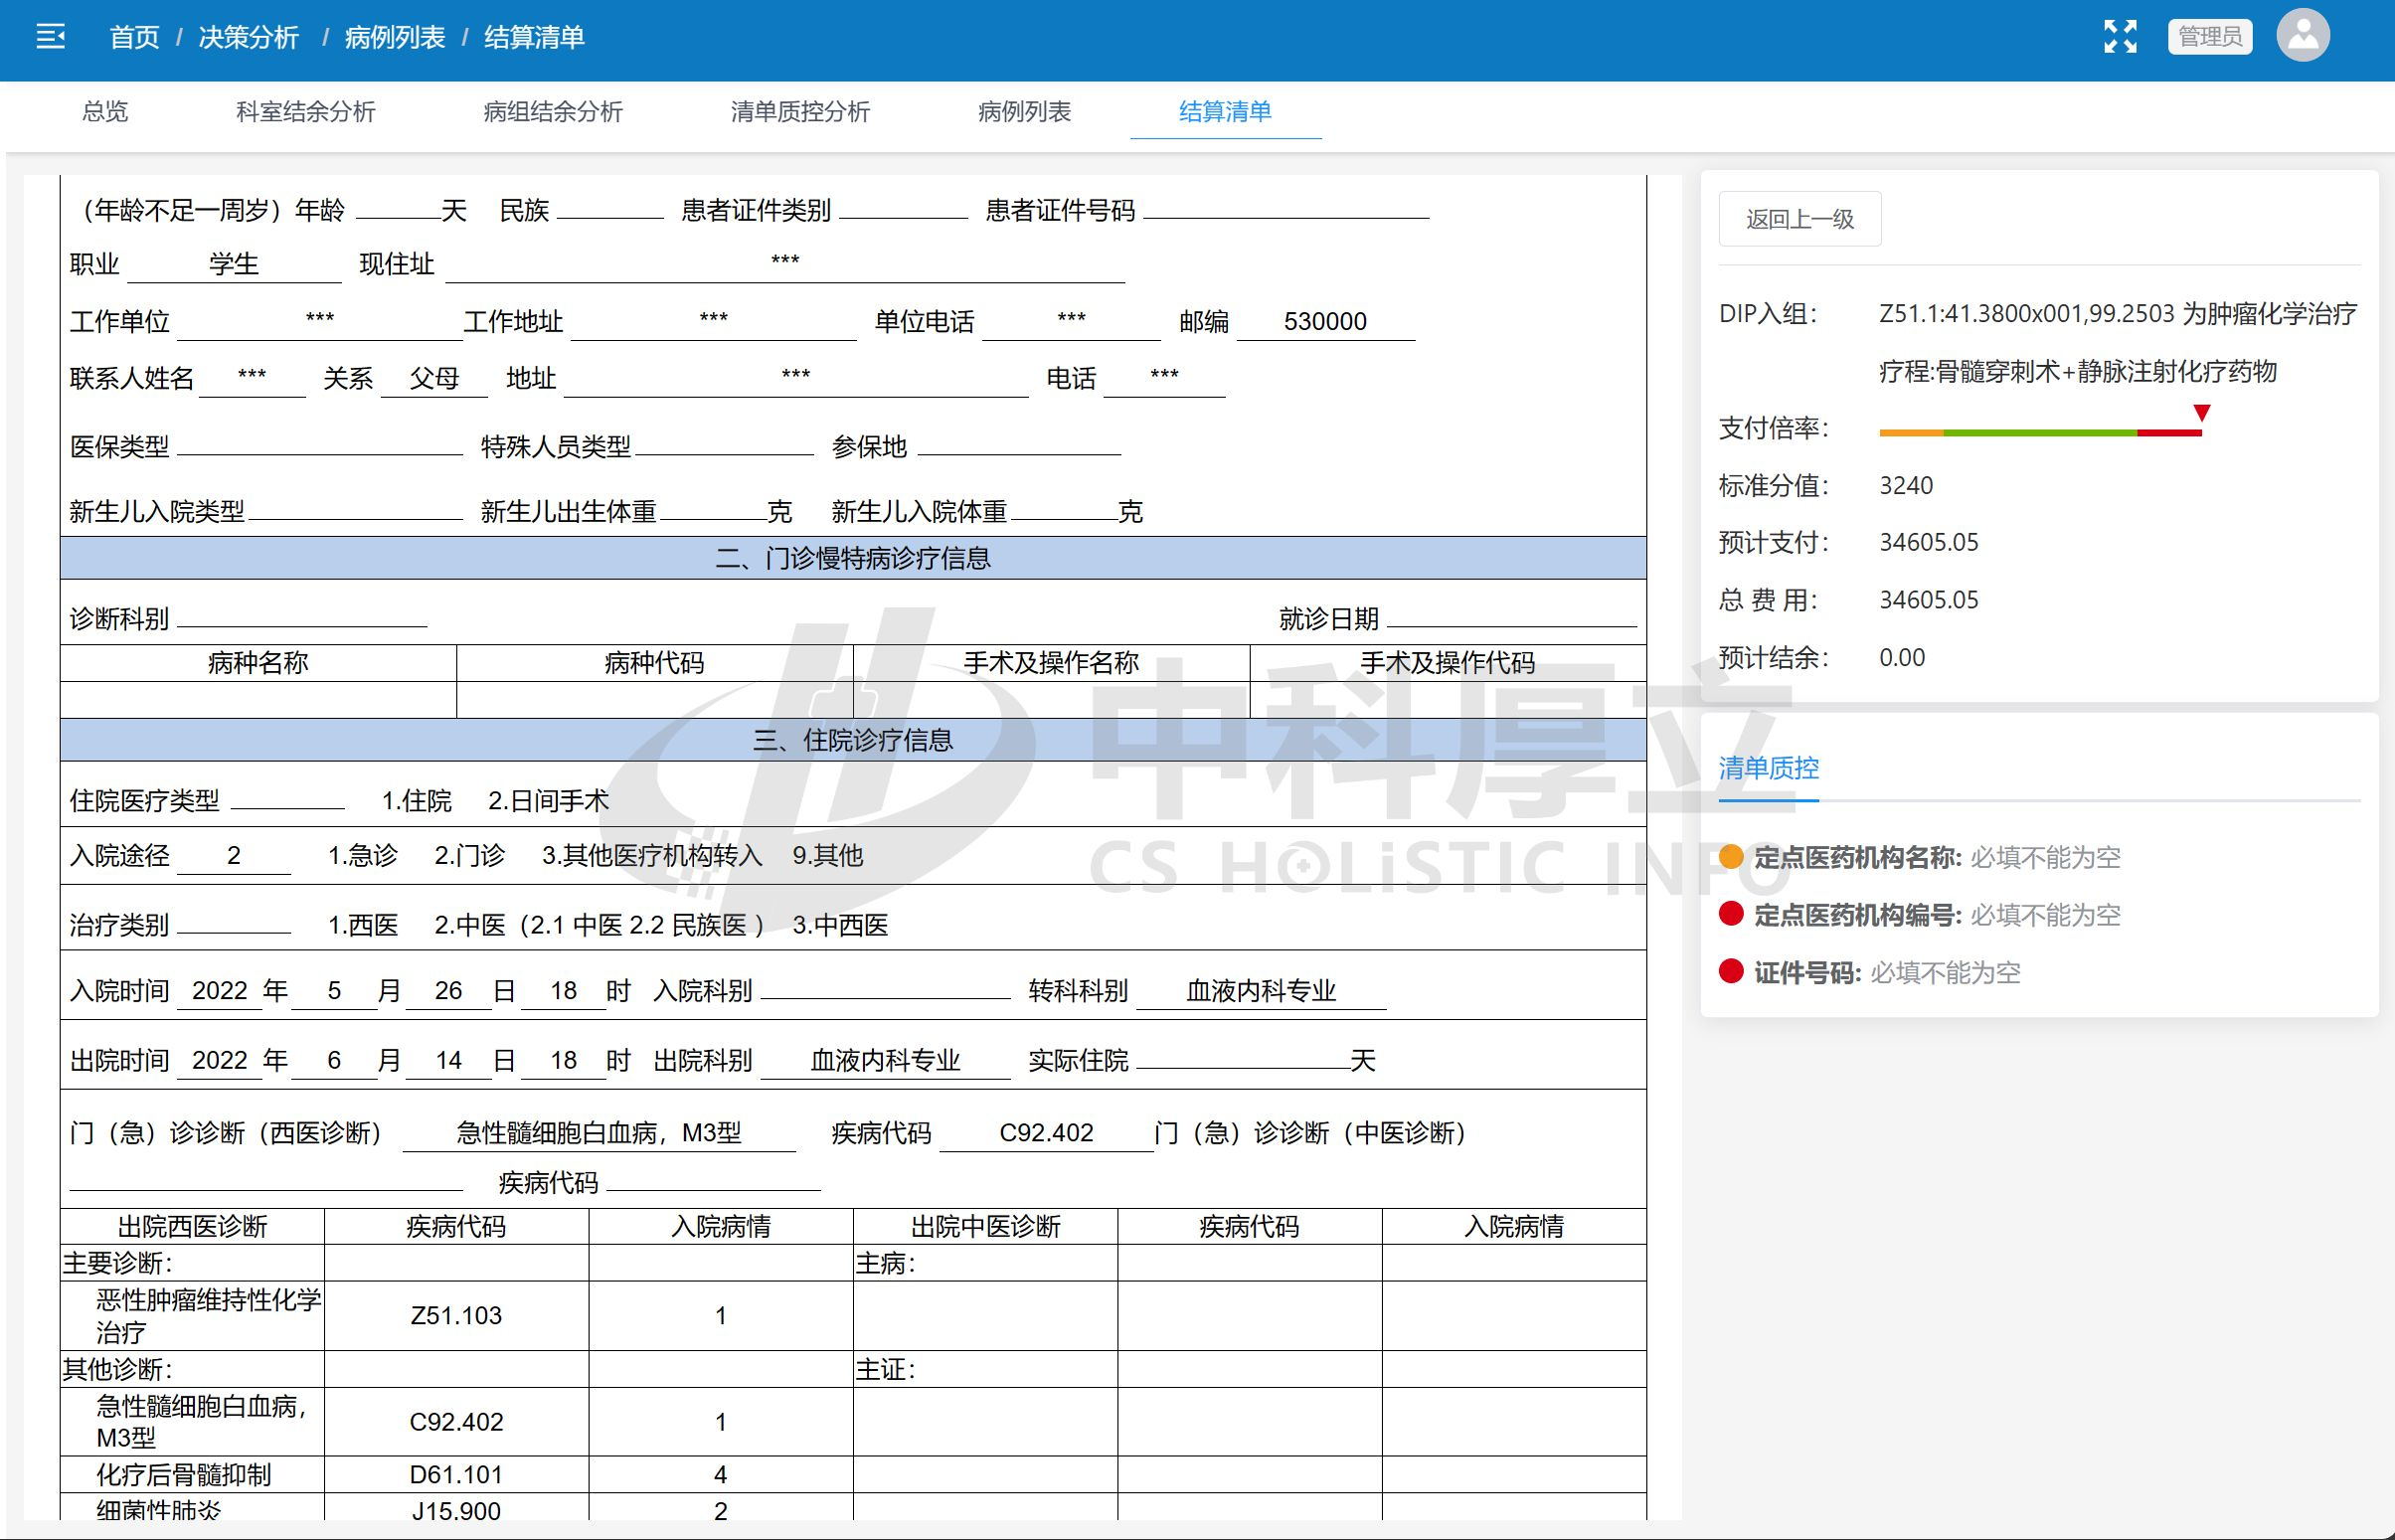Click the 化疗后骨髓抑制 diagnosis row

[x=192, y=1475]
